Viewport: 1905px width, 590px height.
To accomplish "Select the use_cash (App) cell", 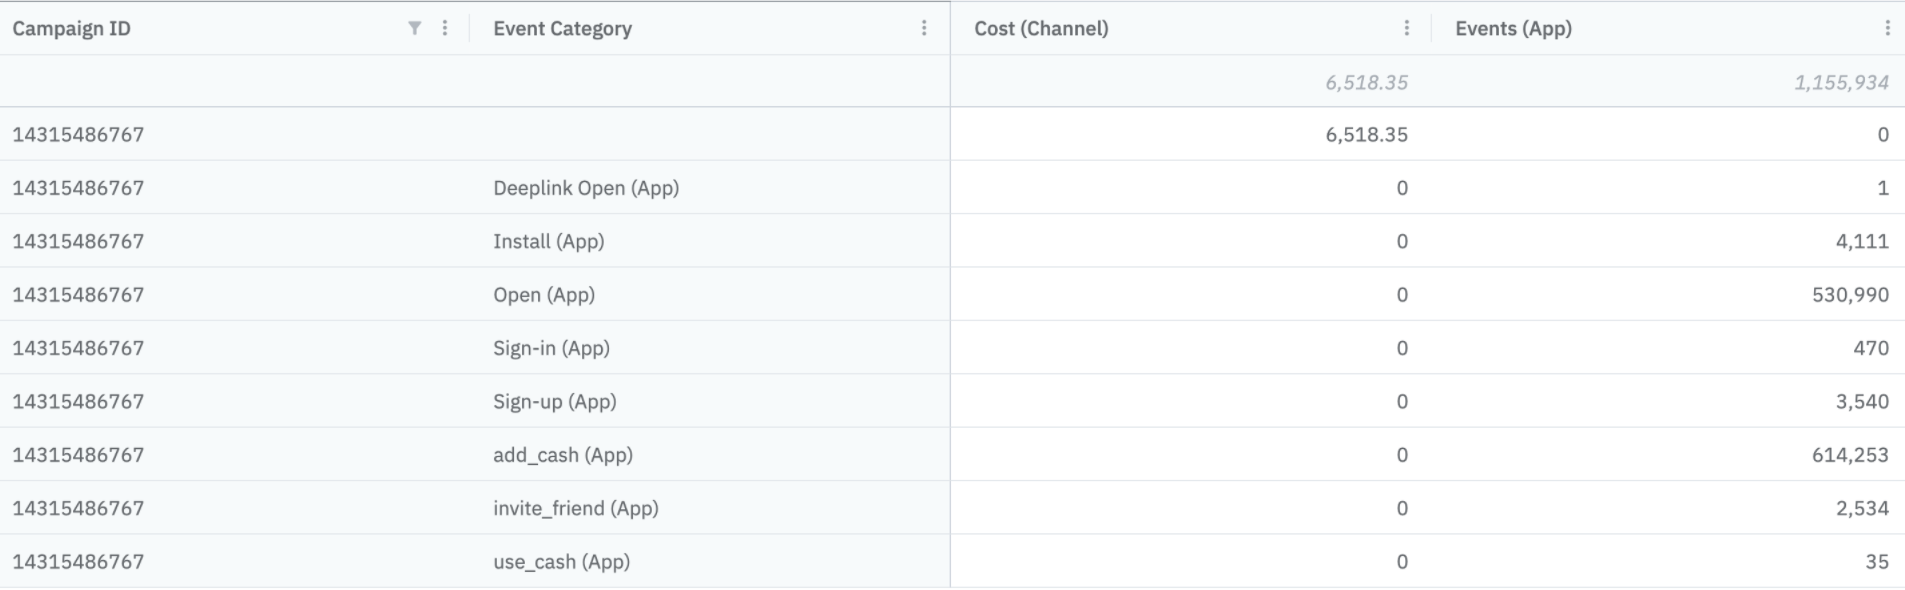I will (x=561, y=561).
